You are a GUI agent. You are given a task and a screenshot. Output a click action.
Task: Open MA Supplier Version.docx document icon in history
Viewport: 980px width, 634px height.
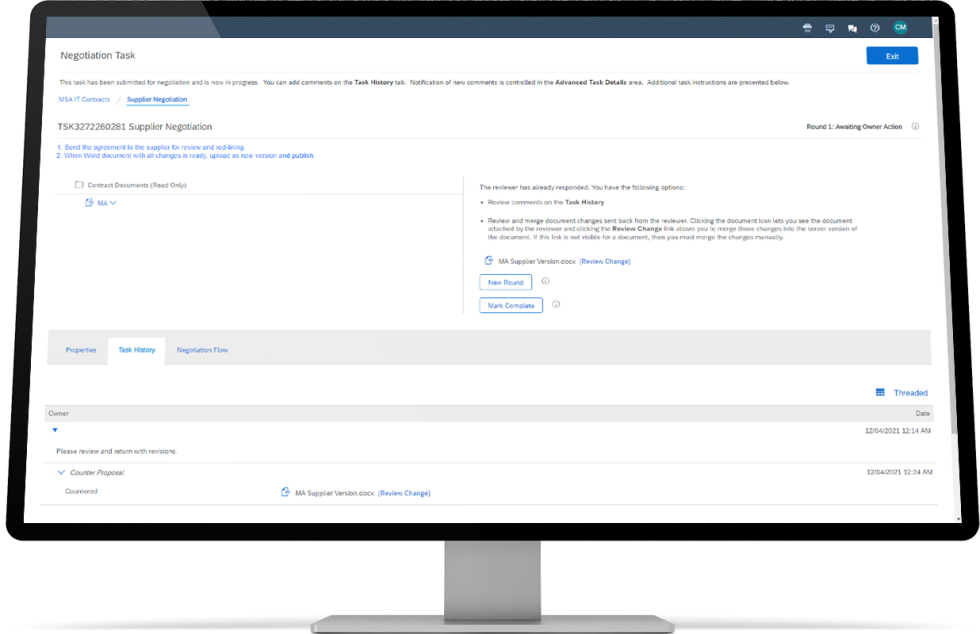coord(286,492)
